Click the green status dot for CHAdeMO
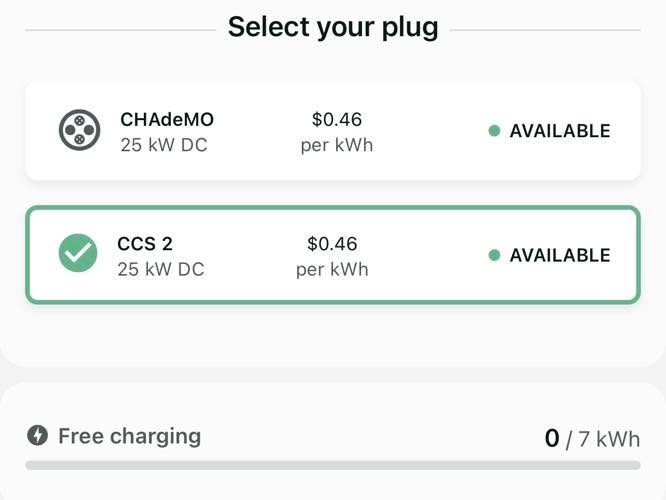 [494, 130]
